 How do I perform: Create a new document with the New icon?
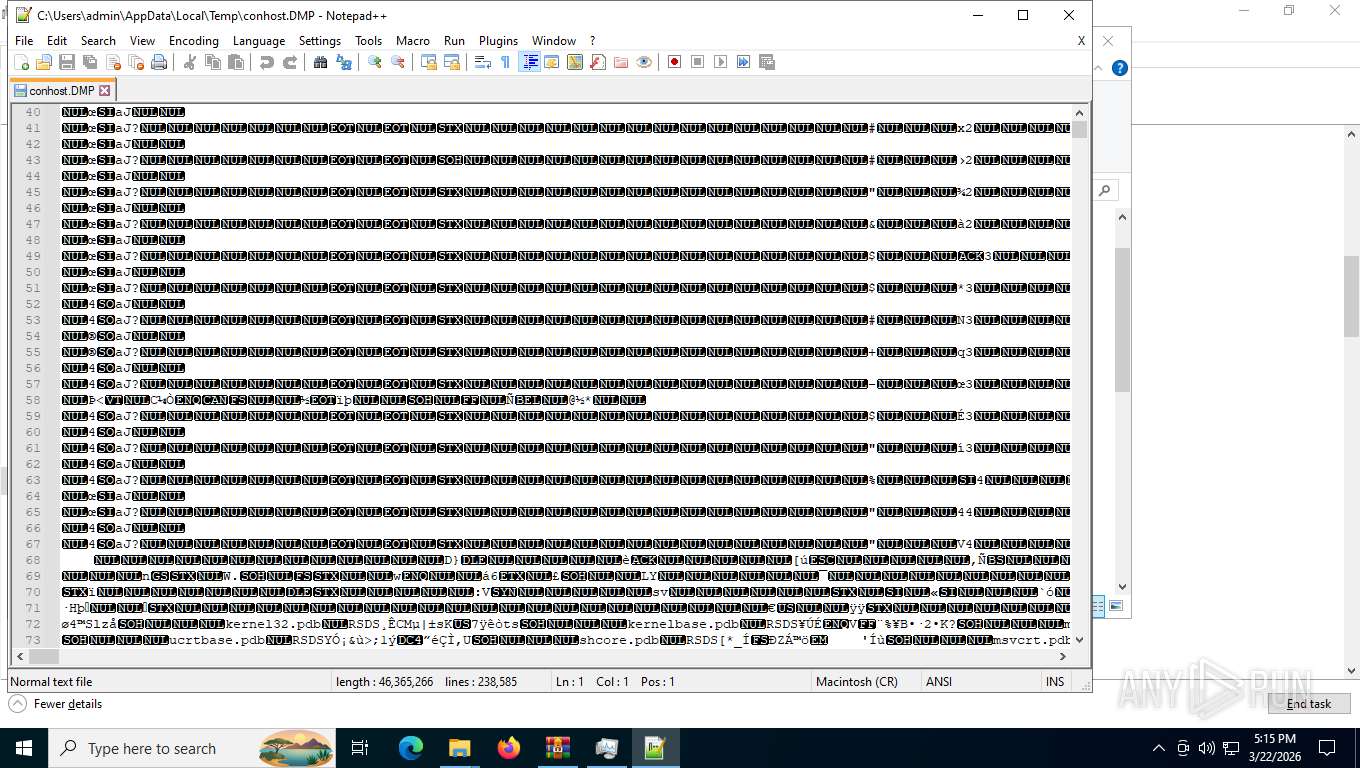[x=21, y=62]
